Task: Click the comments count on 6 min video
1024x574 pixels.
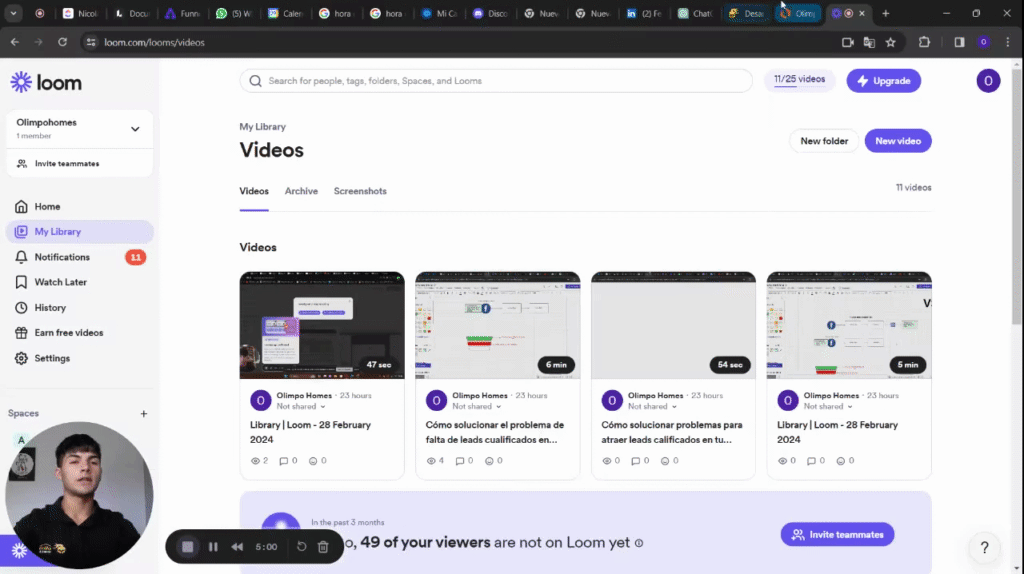Action: pyautogui.click(x=464, y=461)
